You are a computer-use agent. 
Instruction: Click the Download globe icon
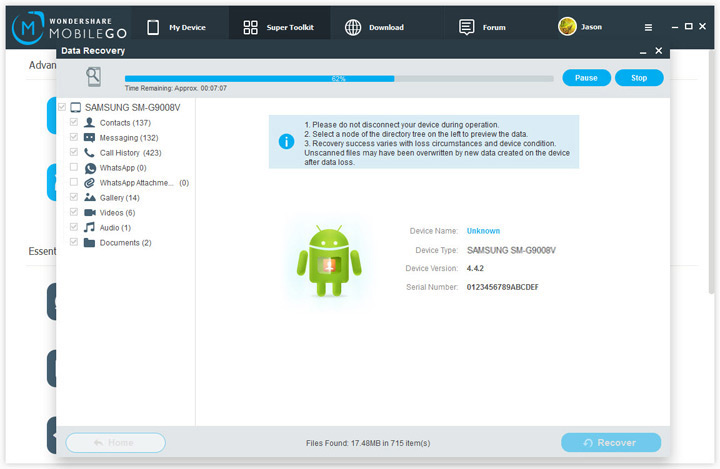coord(353,28)
